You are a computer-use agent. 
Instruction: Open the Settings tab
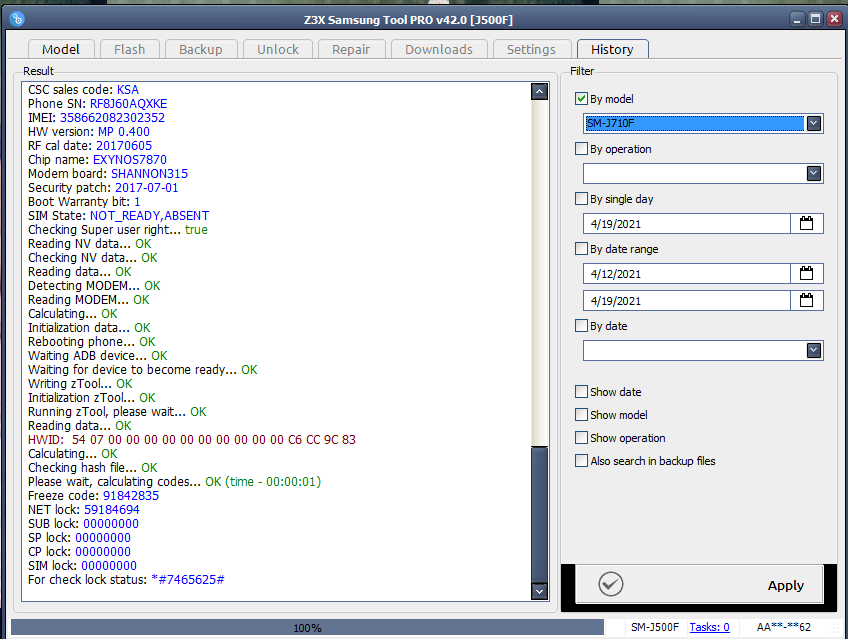pyautogui.click(x=531, y=49)
